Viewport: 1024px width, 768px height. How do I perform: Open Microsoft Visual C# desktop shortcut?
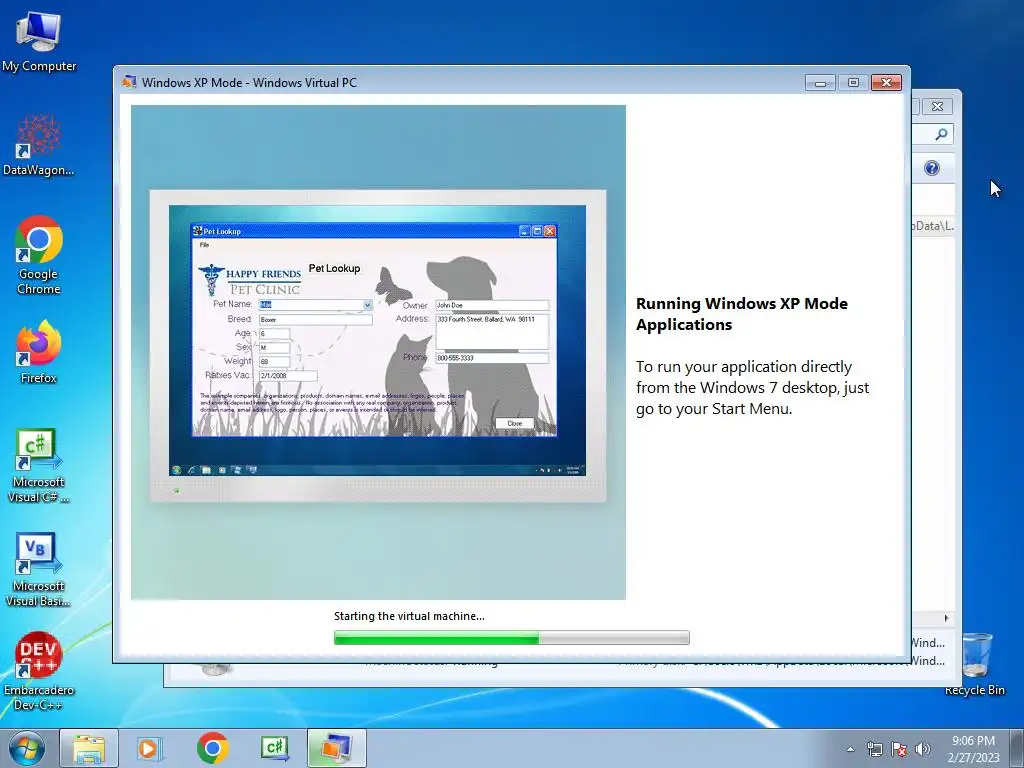tap(39, 466)
